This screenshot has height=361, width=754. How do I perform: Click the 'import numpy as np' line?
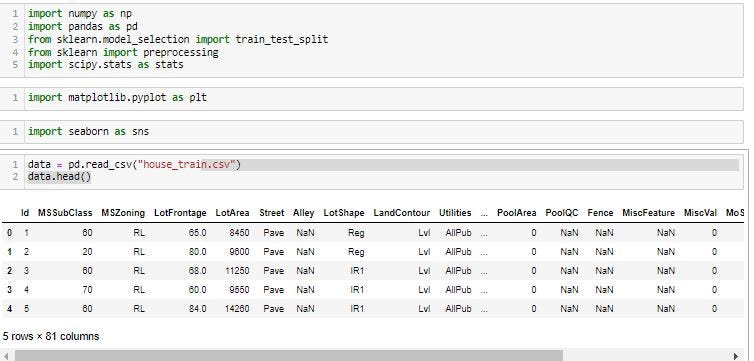tap(80, 14)
